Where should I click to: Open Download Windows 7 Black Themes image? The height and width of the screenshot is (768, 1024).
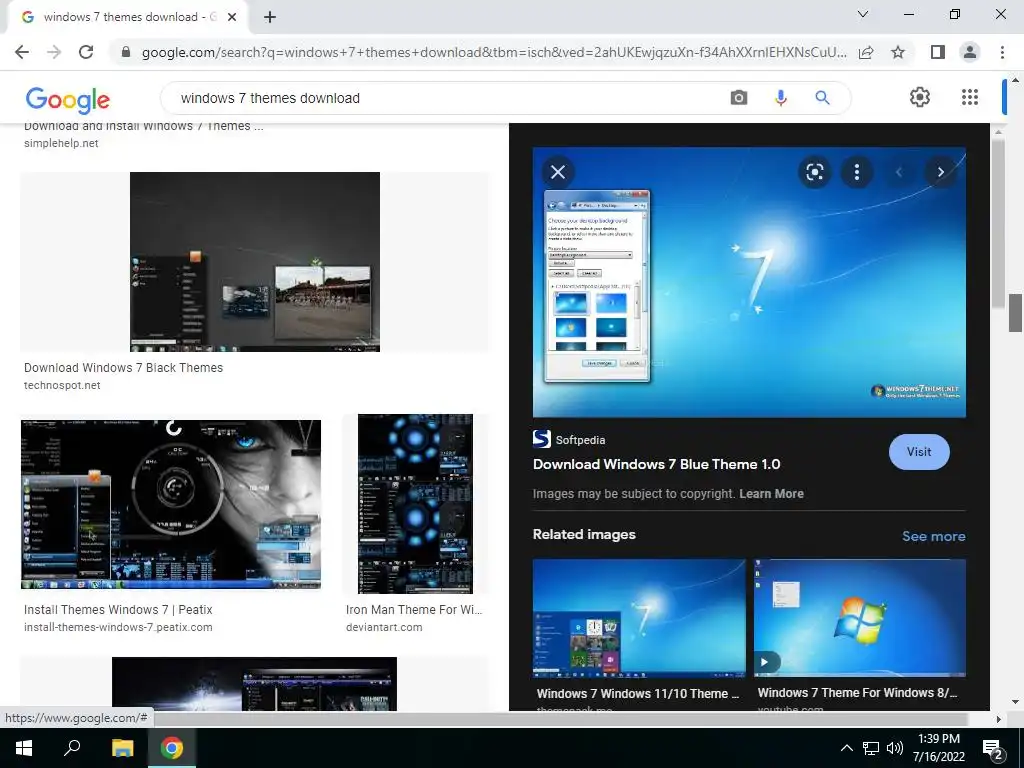tap(255, 262)
